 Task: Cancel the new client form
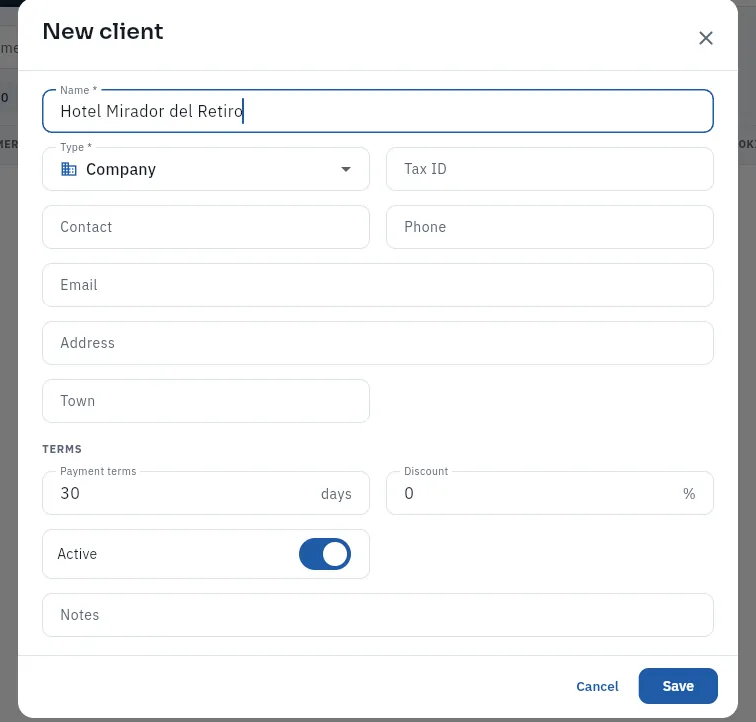[597, 686]
